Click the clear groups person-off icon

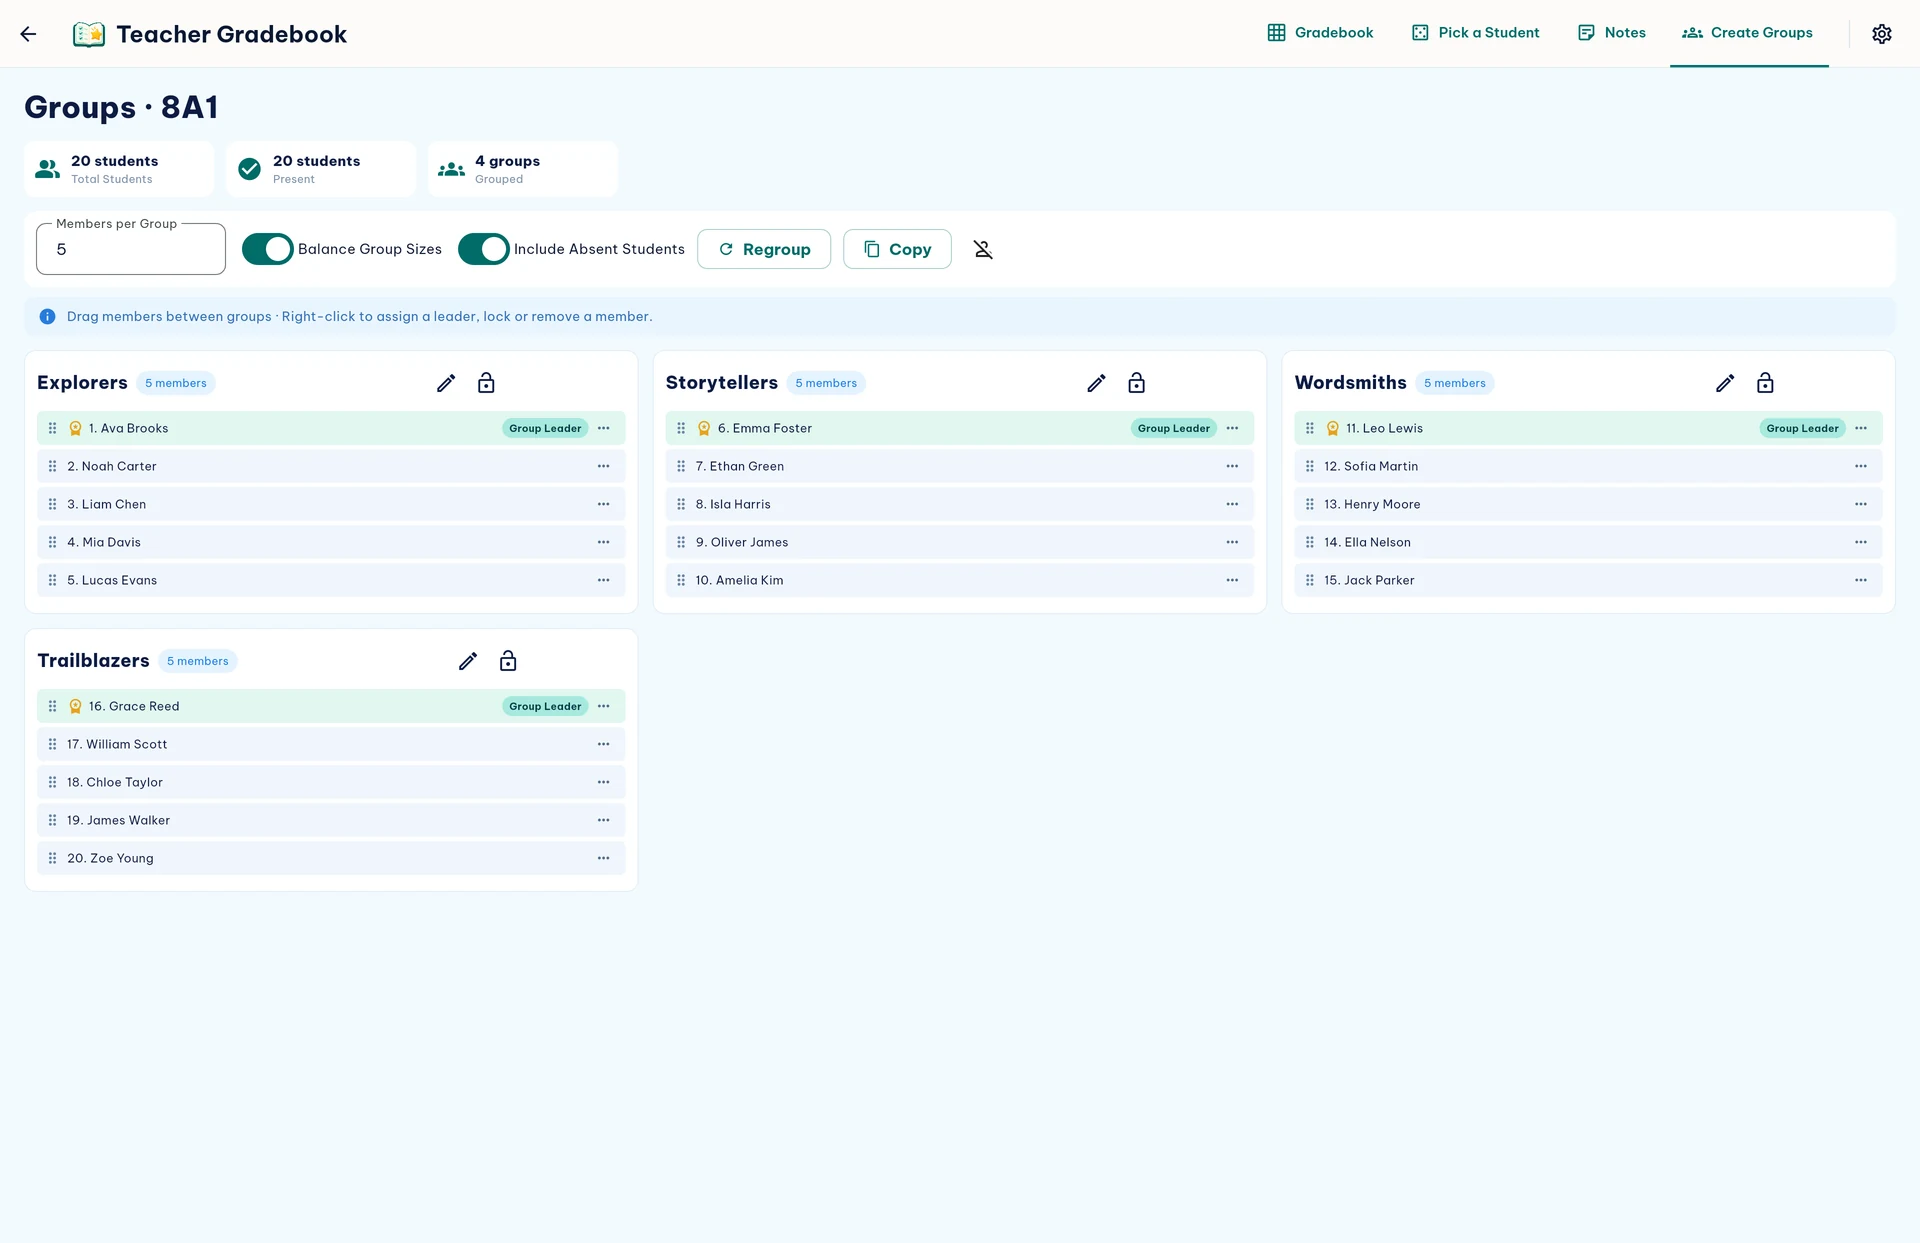(x=983, y=249)
